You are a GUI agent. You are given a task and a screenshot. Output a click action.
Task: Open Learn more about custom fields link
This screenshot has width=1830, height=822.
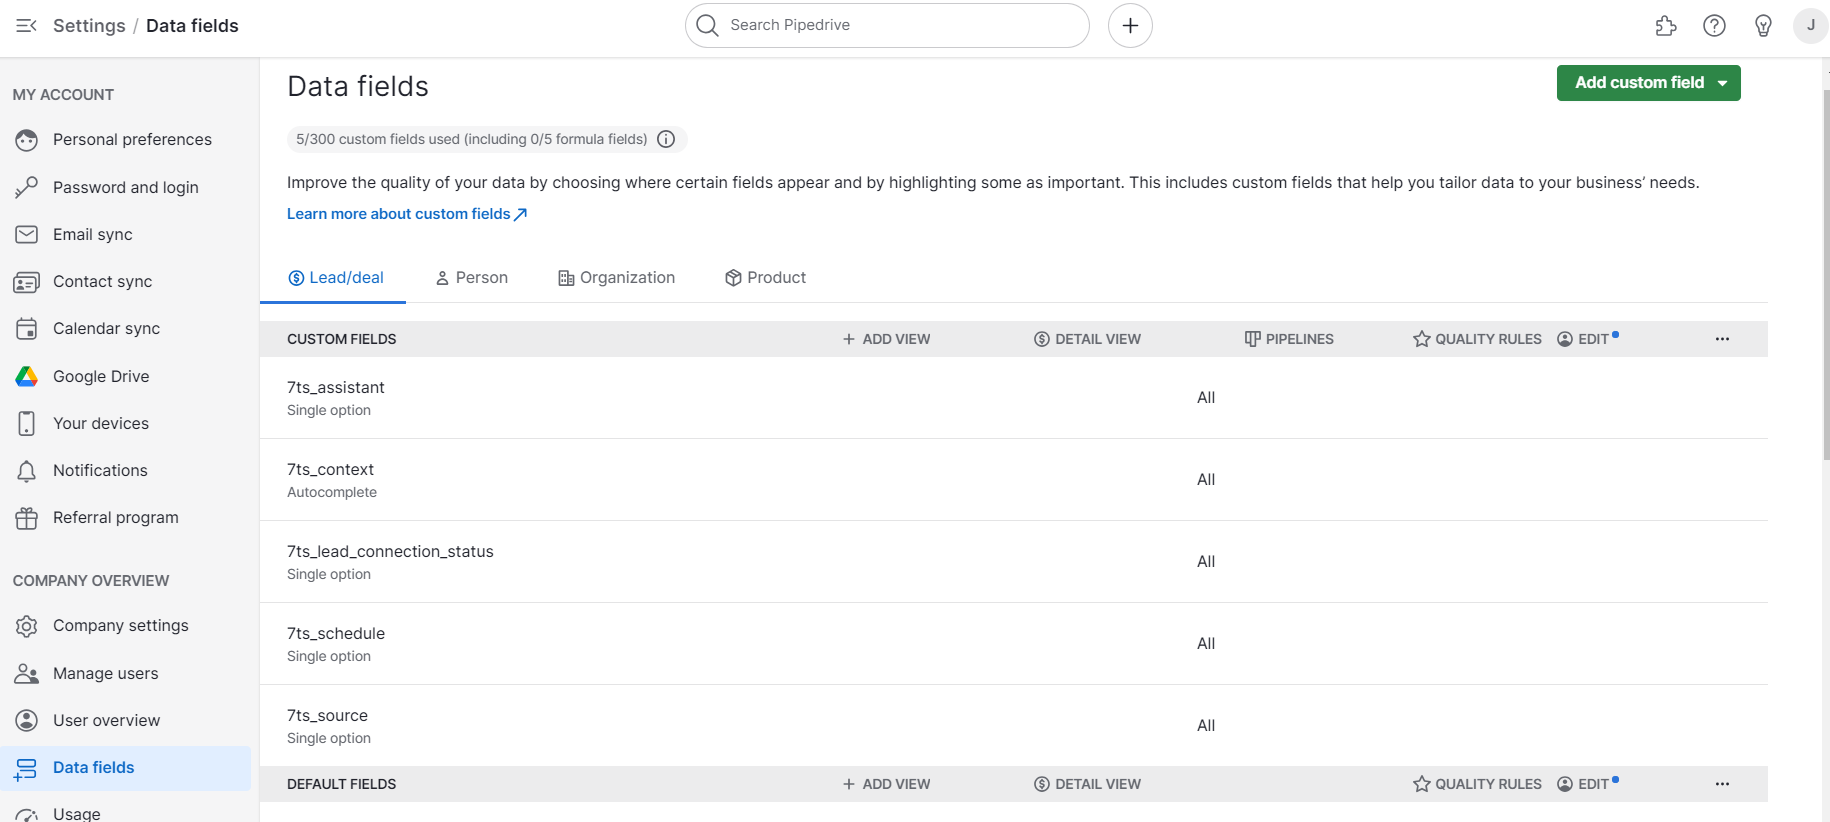(x=406, y=214)
